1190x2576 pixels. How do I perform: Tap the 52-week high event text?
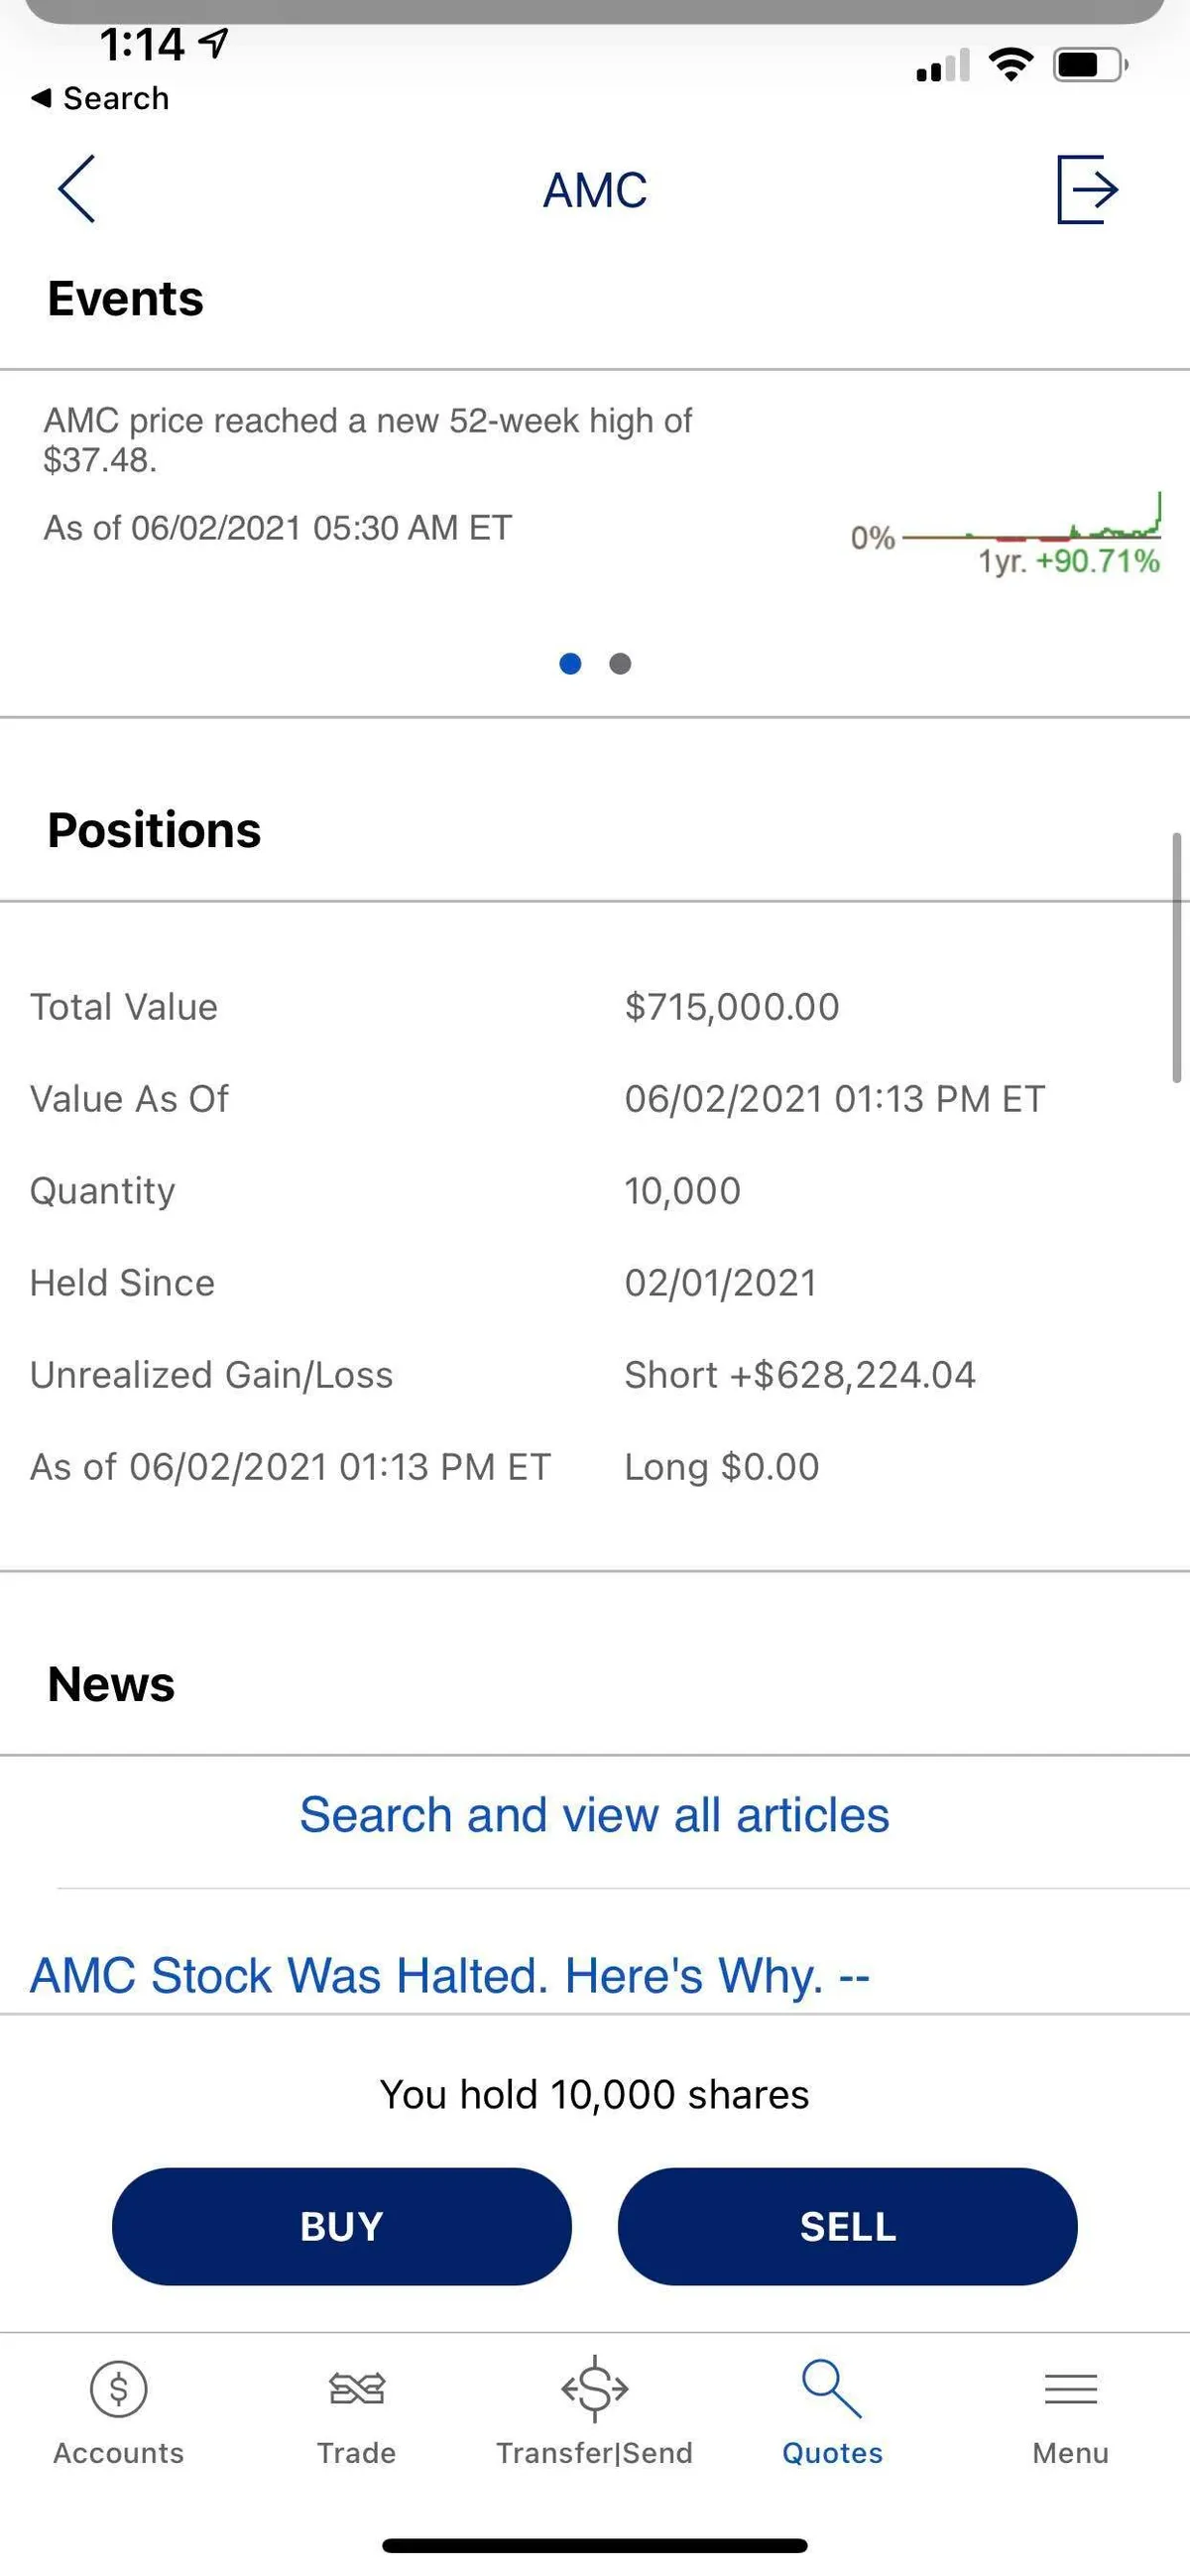pos(368,440)
